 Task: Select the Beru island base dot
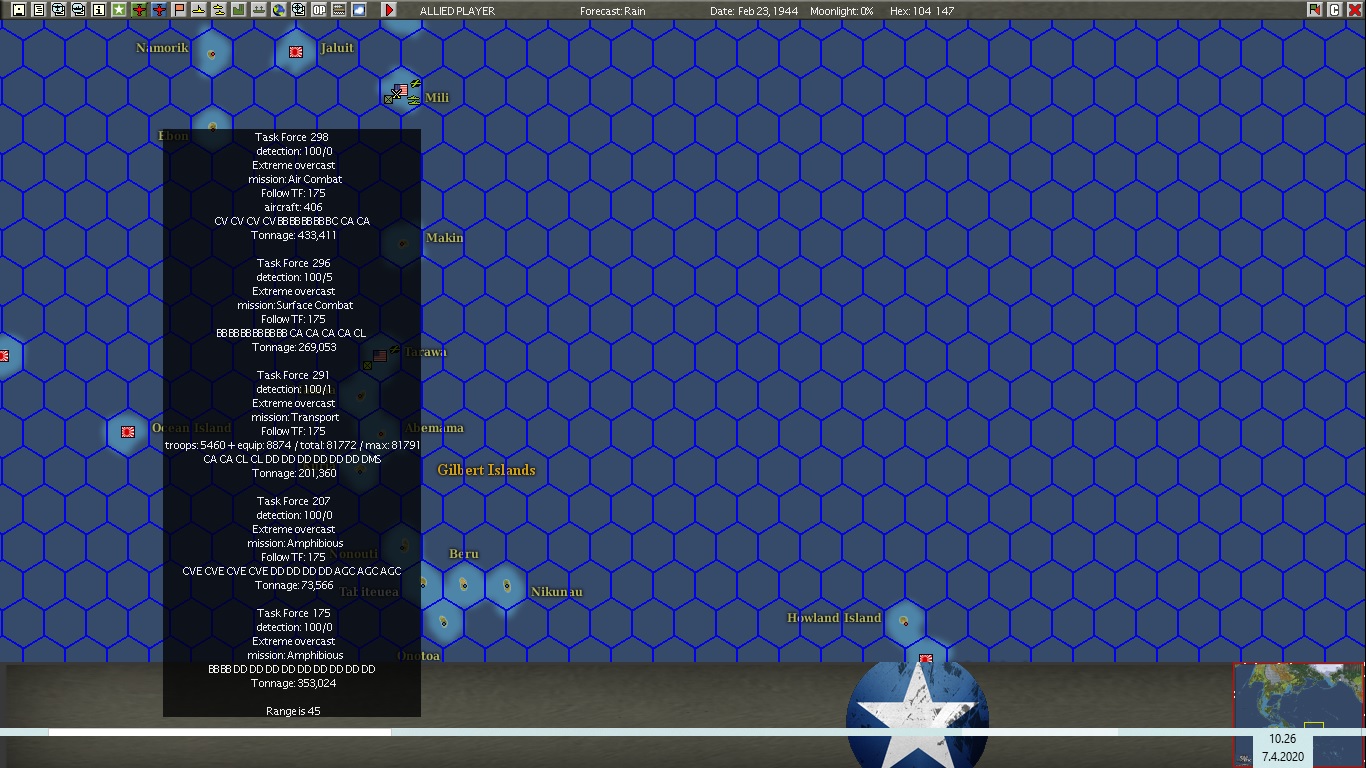(464, 584)
